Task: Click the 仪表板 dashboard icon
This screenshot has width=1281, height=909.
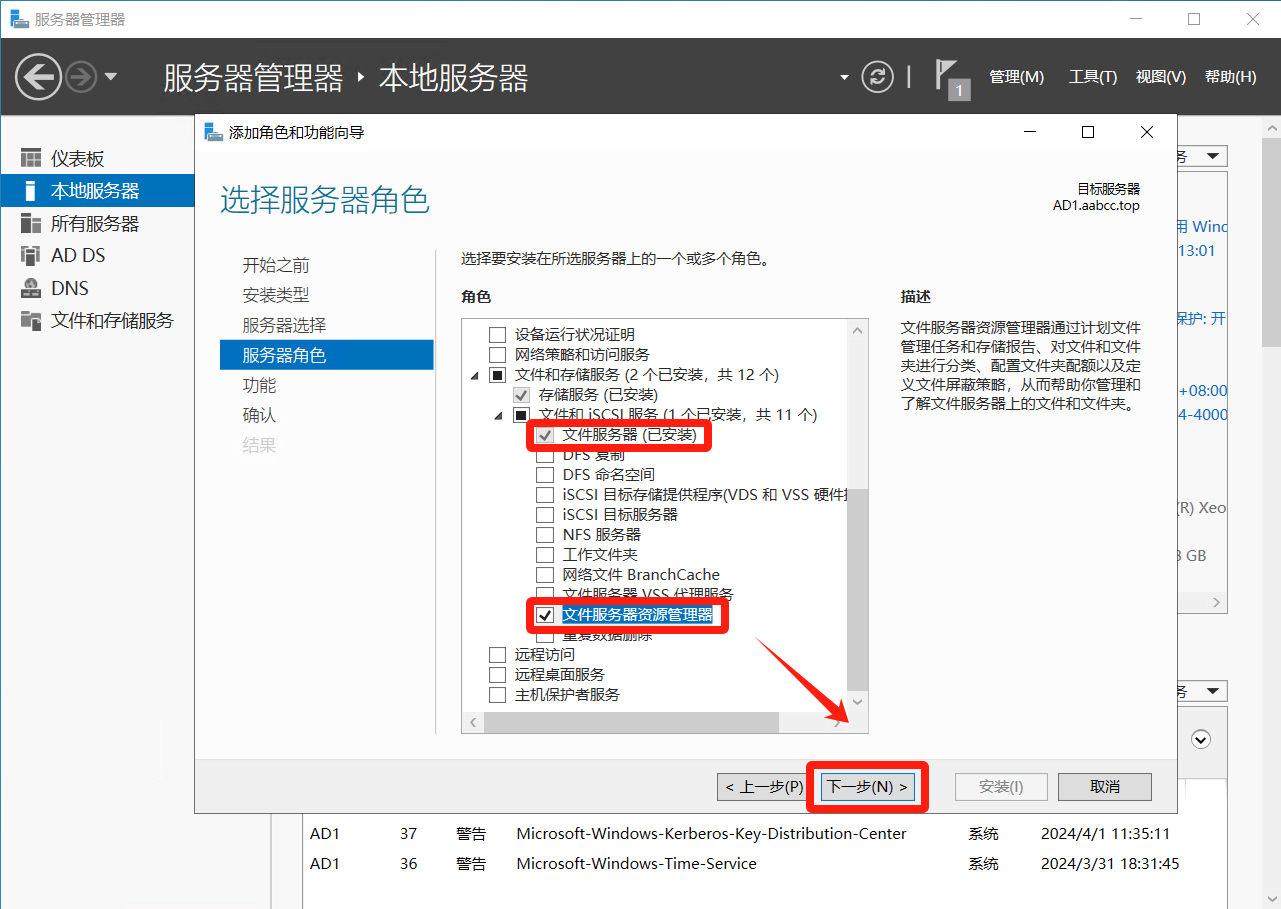Action: (31, 159)
